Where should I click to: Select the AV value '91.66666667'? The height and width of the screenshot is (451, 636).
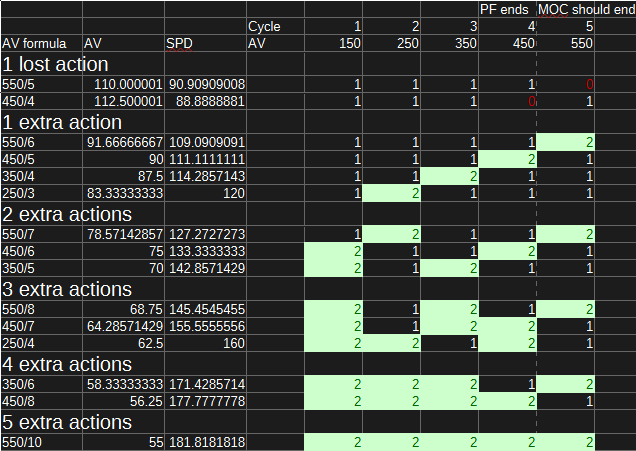[123, 142]
